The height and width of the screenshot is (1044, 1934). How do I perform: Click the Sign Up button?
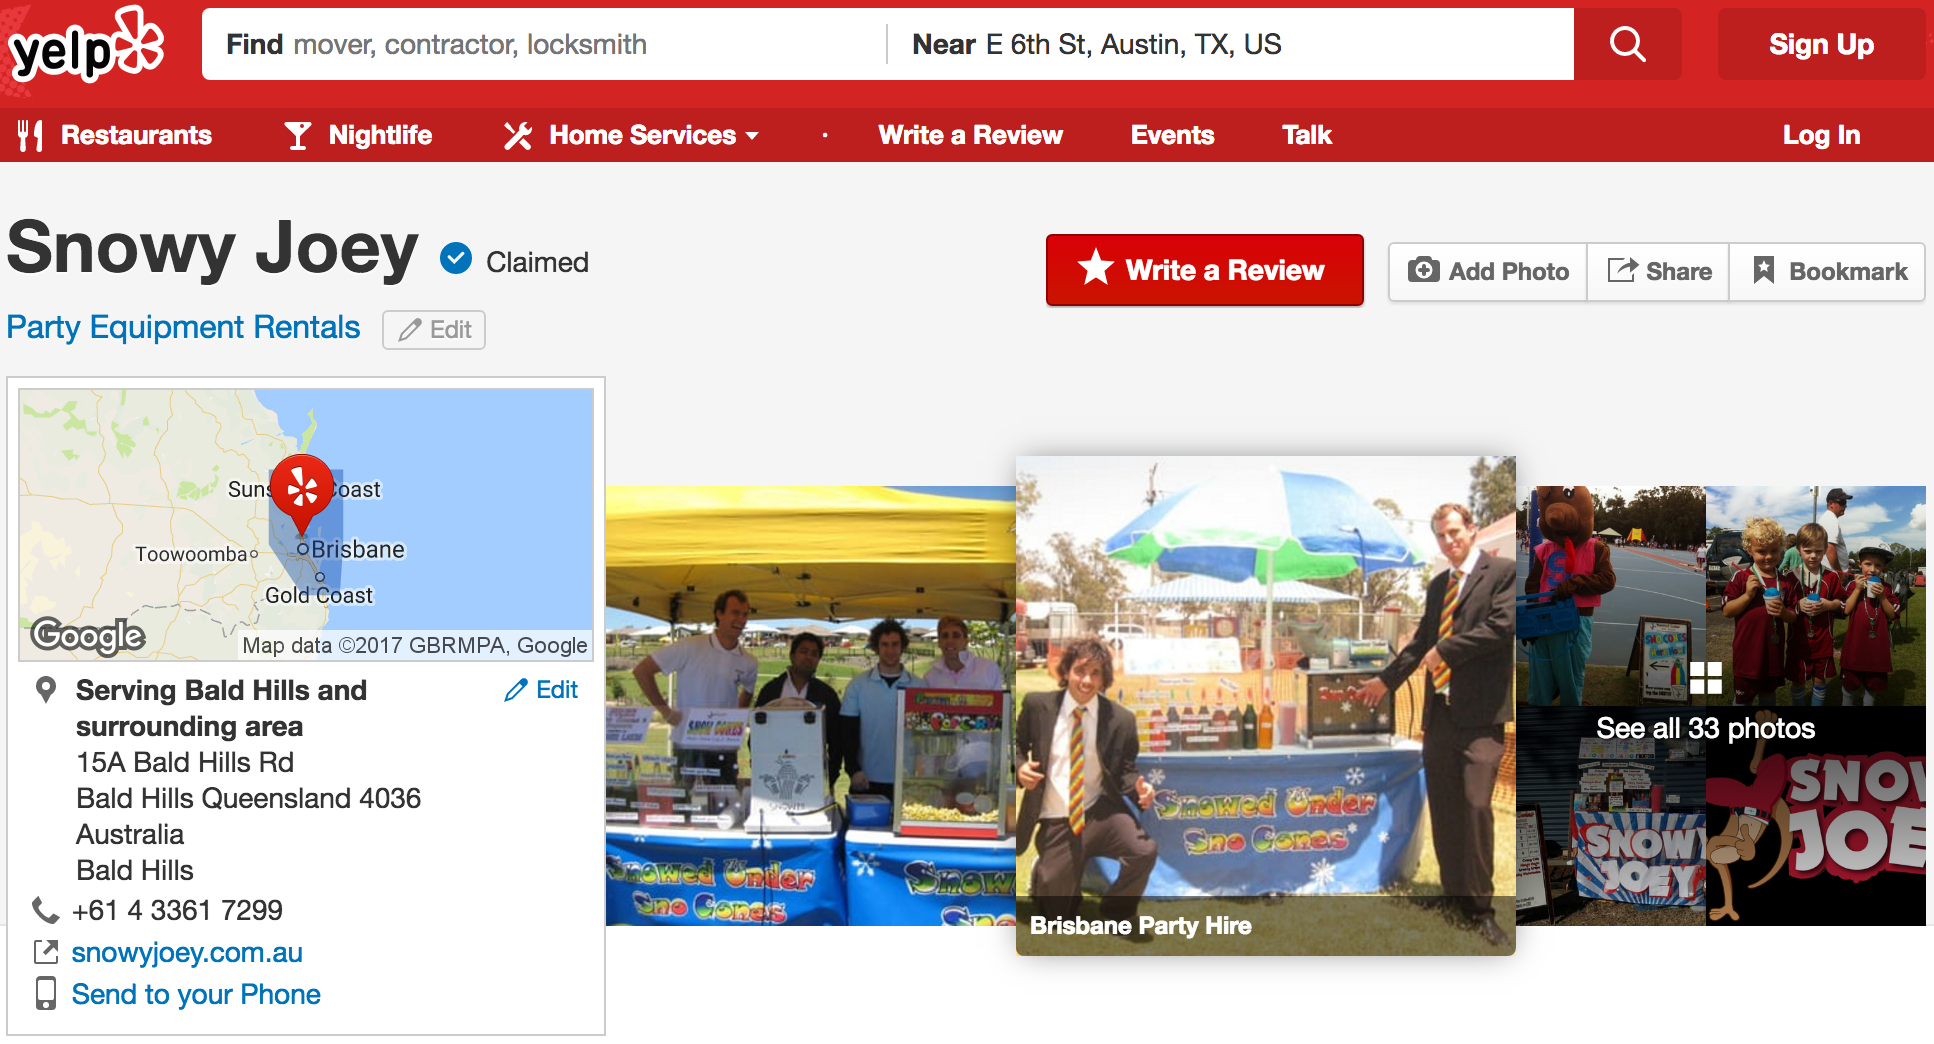pyautogui.click(x=1821, y=44)
